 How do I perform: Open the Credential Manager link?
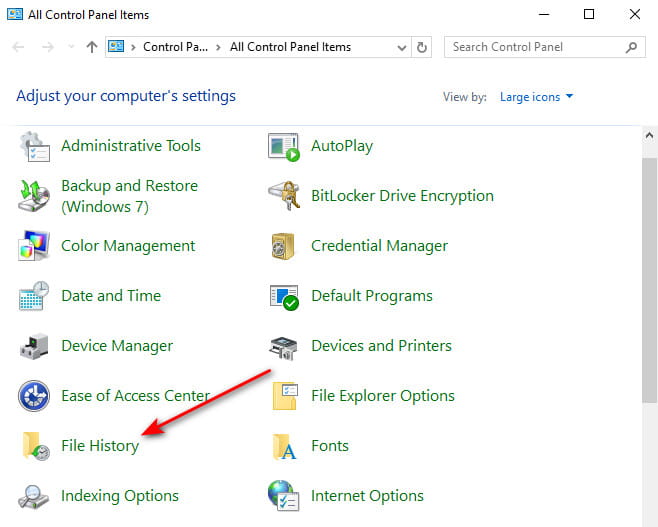[x=379, y=246]
